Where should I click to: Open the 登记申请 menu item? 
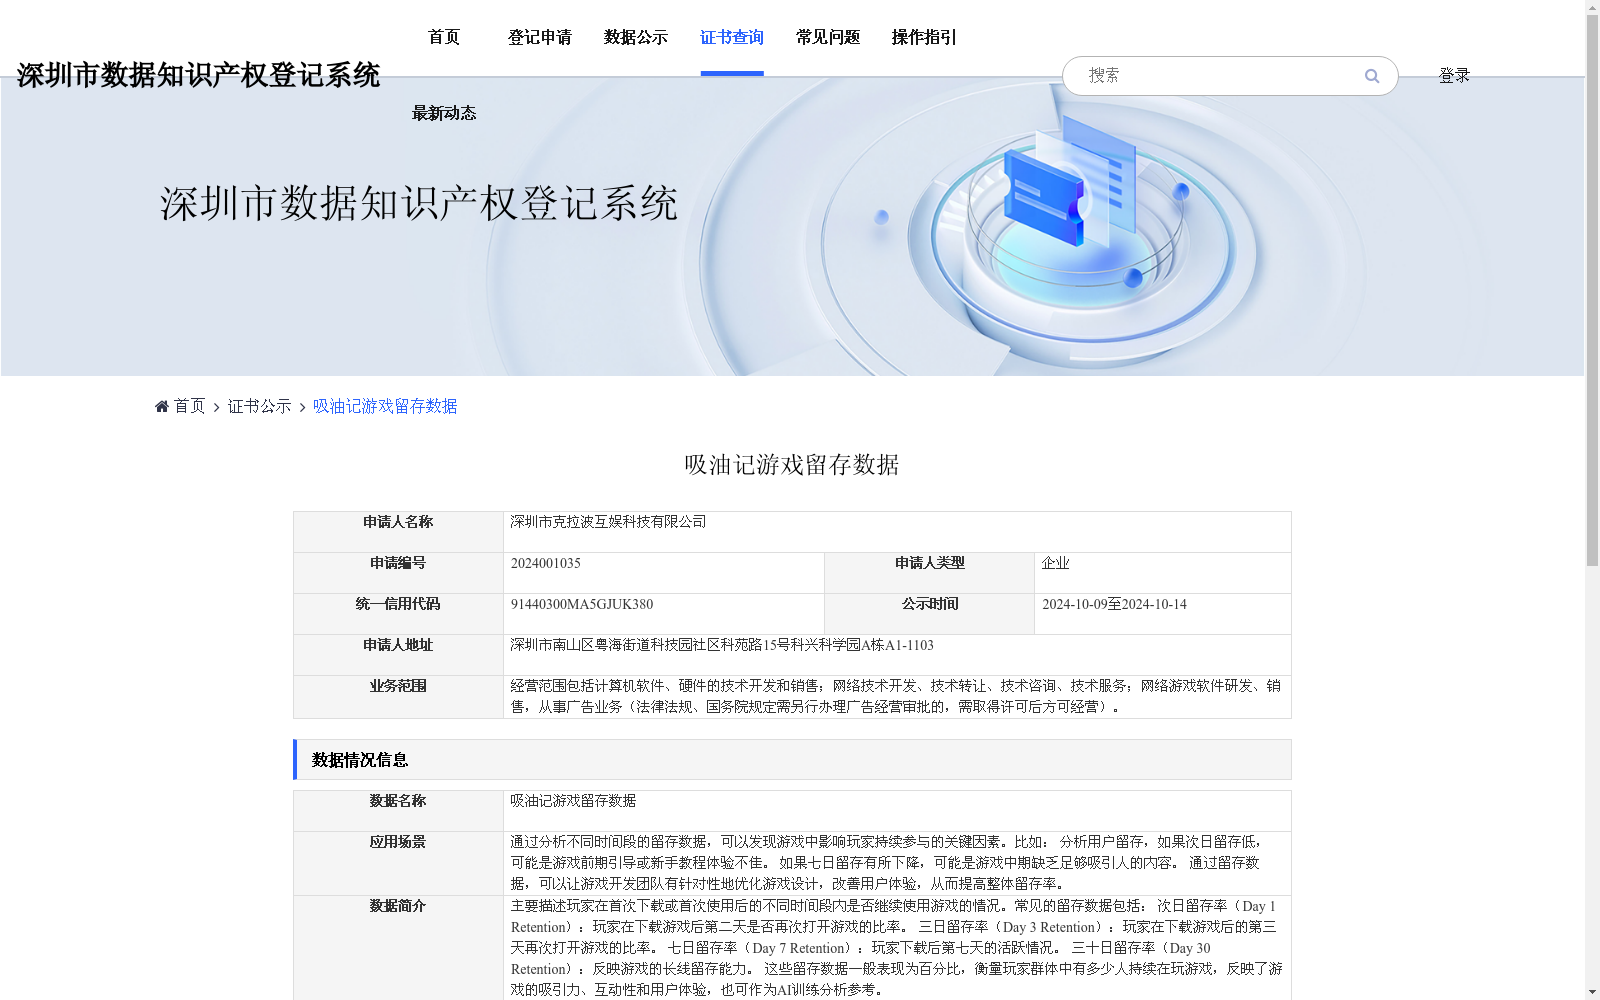coord(540,37)
